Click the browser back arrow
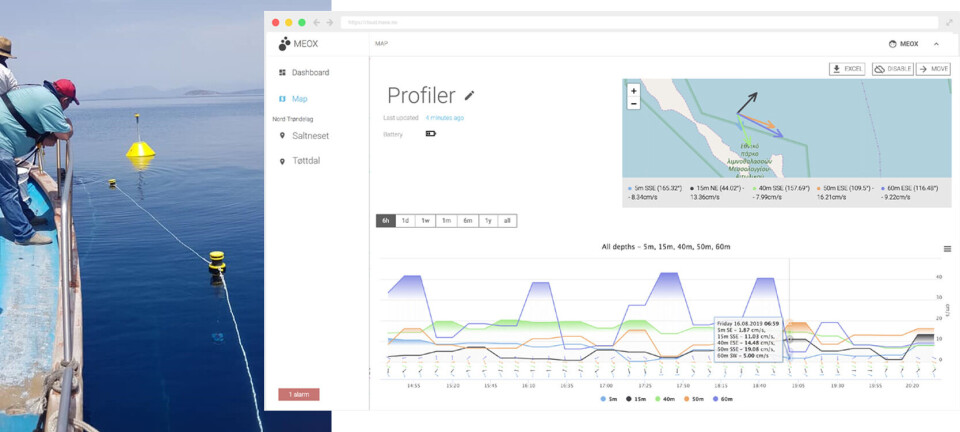Image resolution: width=960 pixels, height=432 pixels. tap(317, 21)
